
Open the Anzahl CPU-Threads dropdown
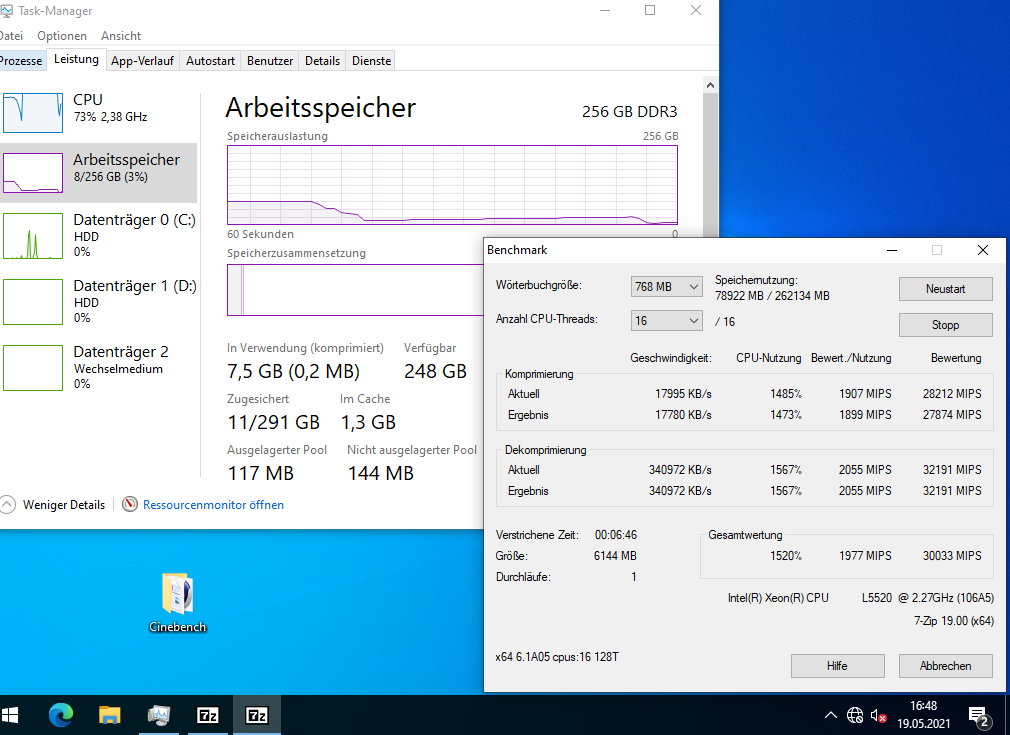(x=666, y=320)
